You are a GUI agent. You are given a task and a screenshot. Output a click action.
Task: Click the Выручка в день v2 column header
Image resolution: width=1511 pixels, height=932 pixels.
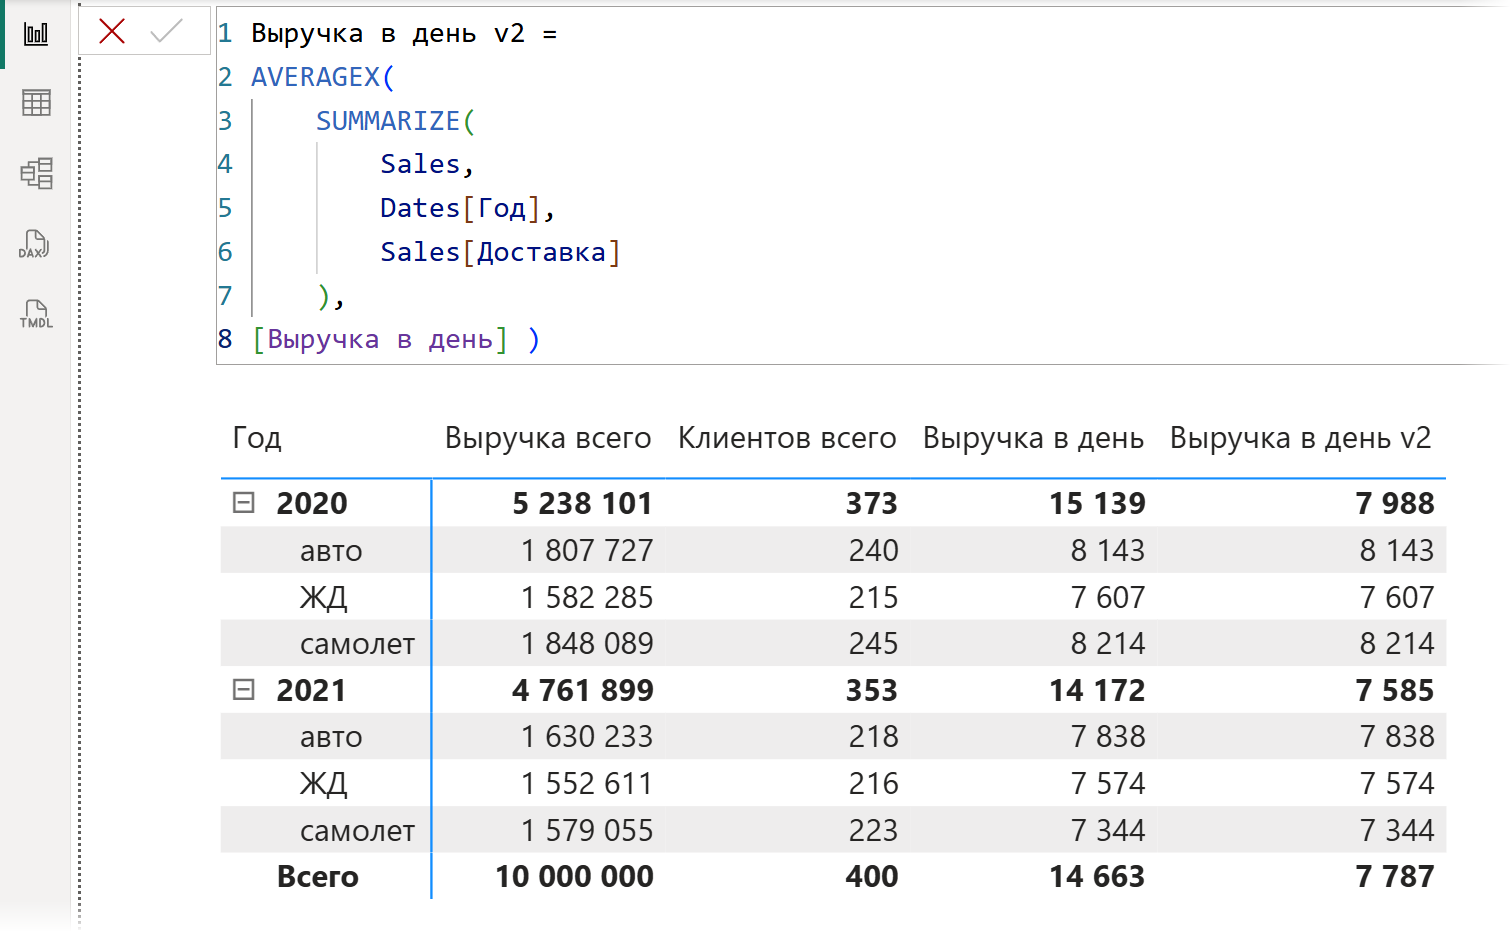point(1299,437)
